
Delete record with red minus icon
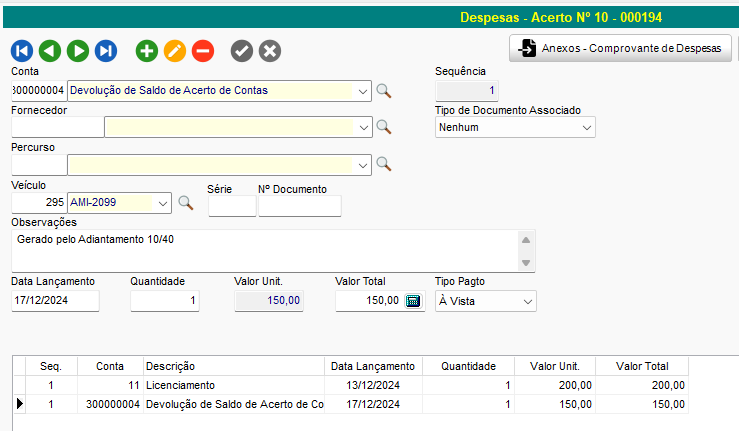(203, 50)
